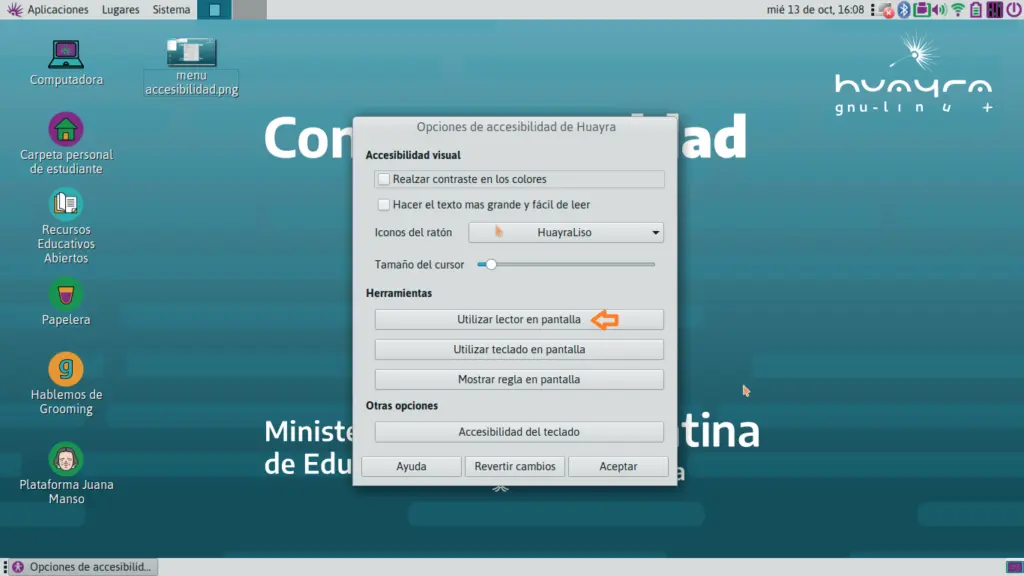Click the purple screenshot tray icon
Screen dimensions: 1024x576
click(921, 10)
